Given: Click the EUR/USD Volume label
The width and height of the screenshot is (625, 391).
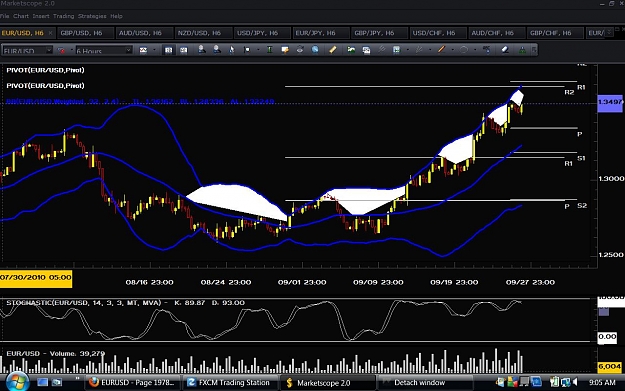Looking at the screenshot, I should [56, 353].
